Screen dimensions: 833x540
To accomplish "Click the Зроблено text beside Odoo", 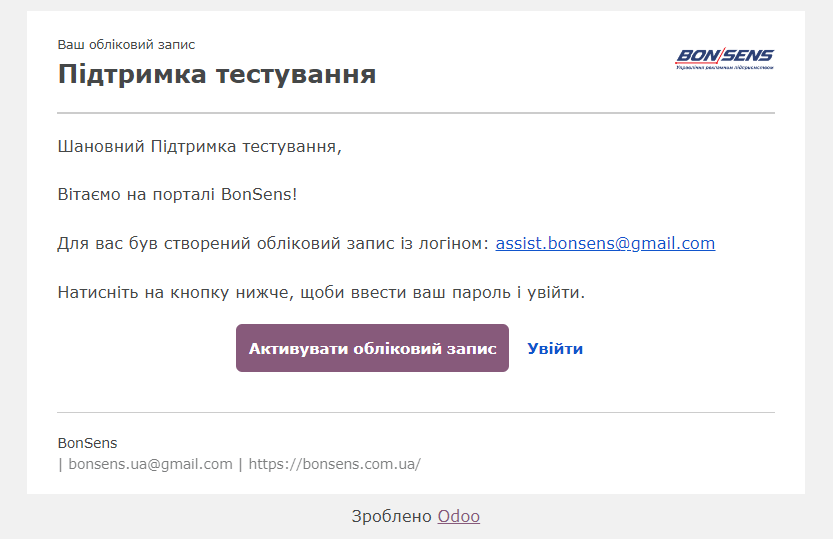I will point(391,516).
